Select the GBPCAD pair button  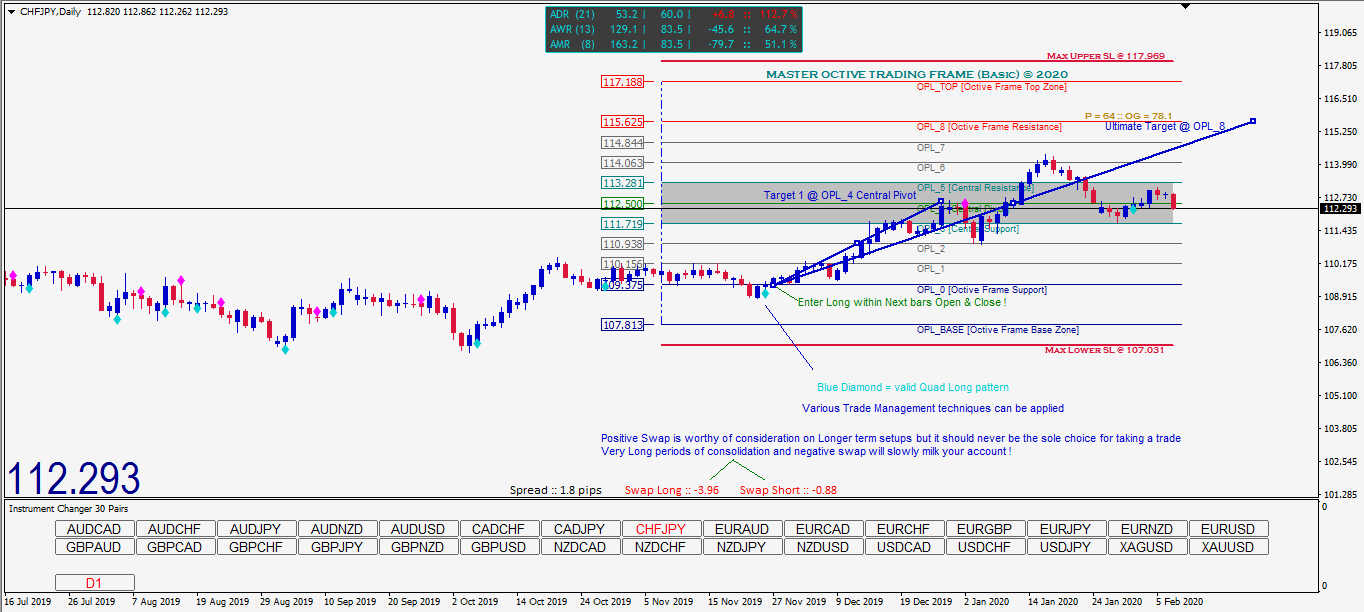coord(176,547)
